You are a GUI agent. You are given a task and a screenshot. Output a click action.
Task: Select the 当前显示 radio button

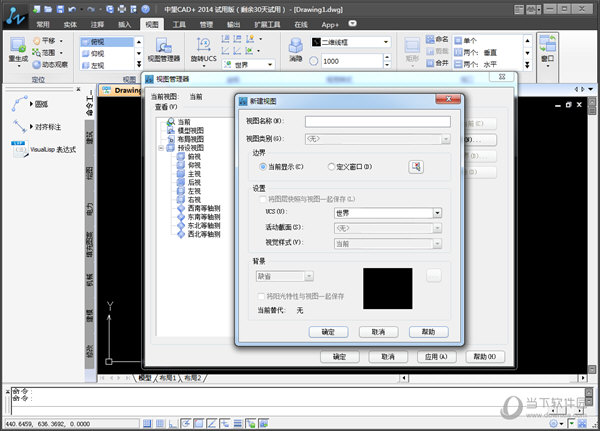[262, 167]
